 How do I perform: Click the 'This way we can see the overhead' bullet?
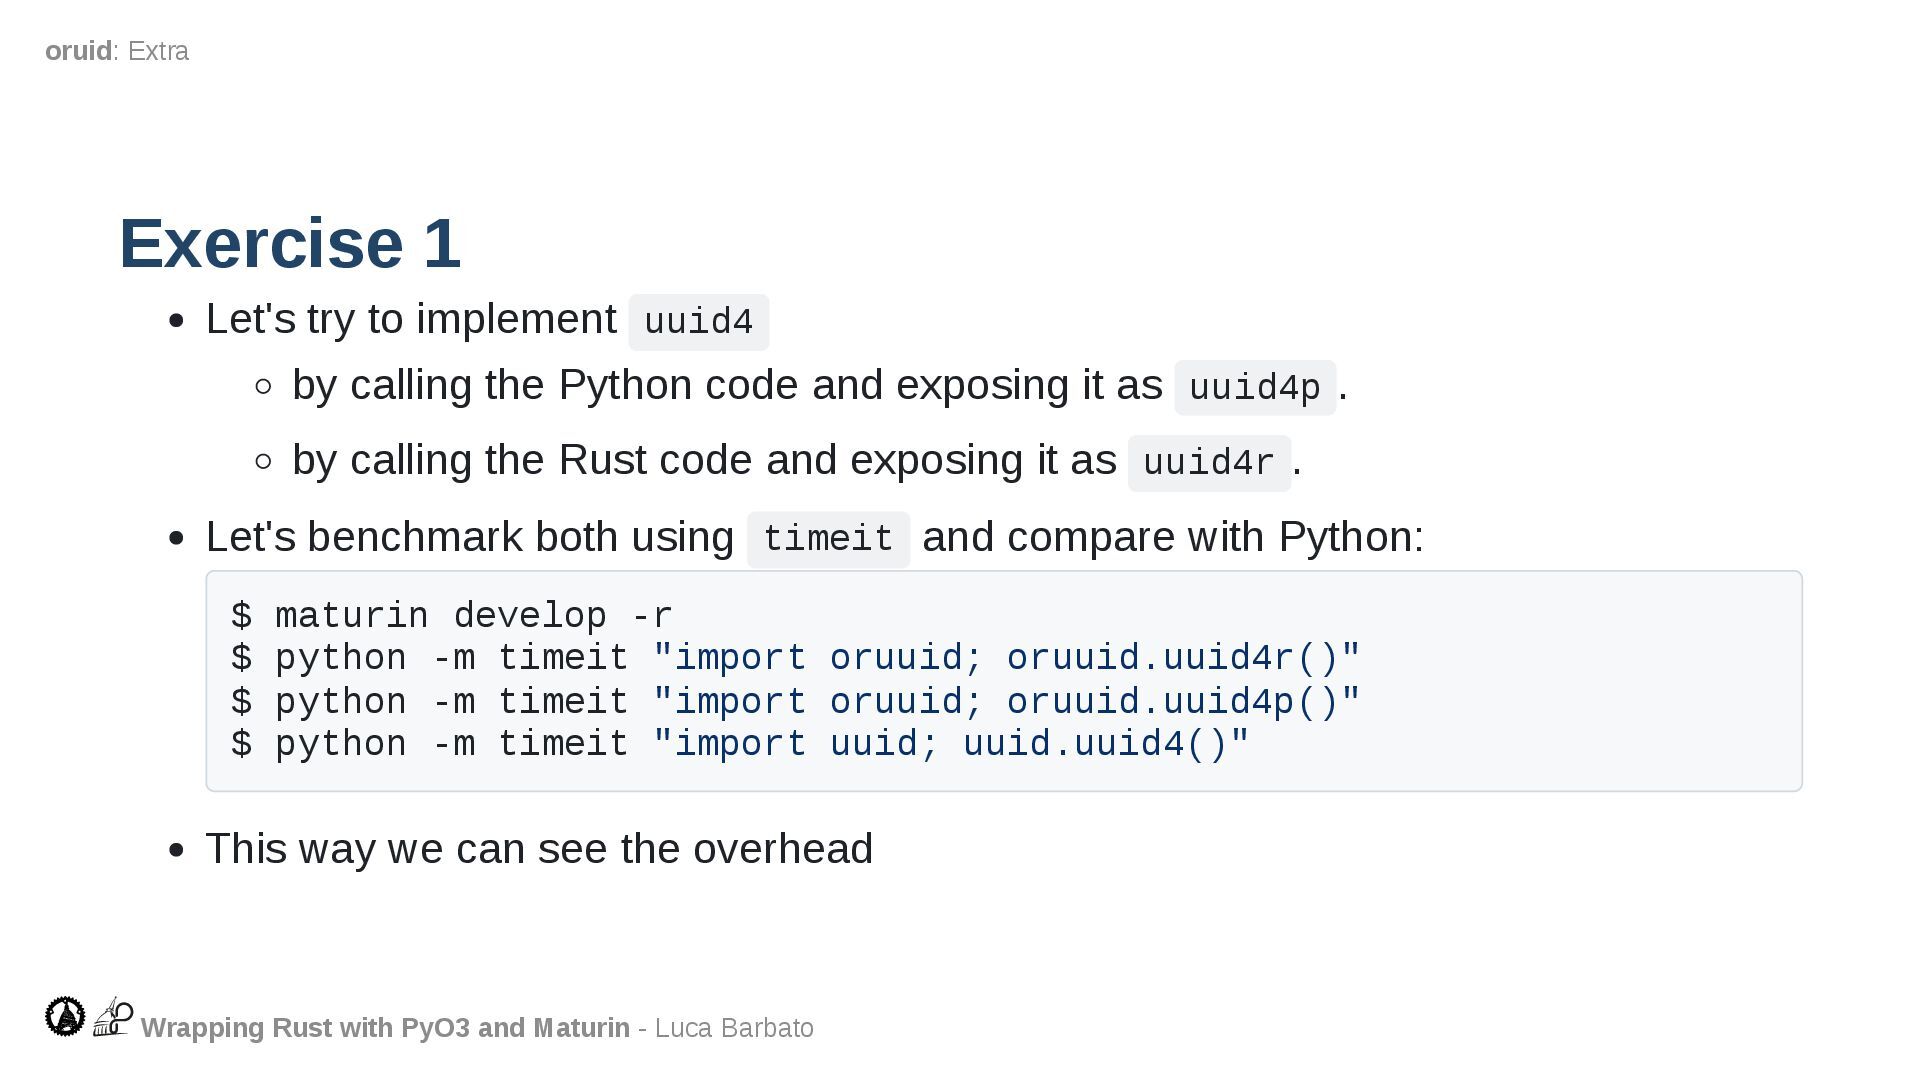click(x=539, y=849)
